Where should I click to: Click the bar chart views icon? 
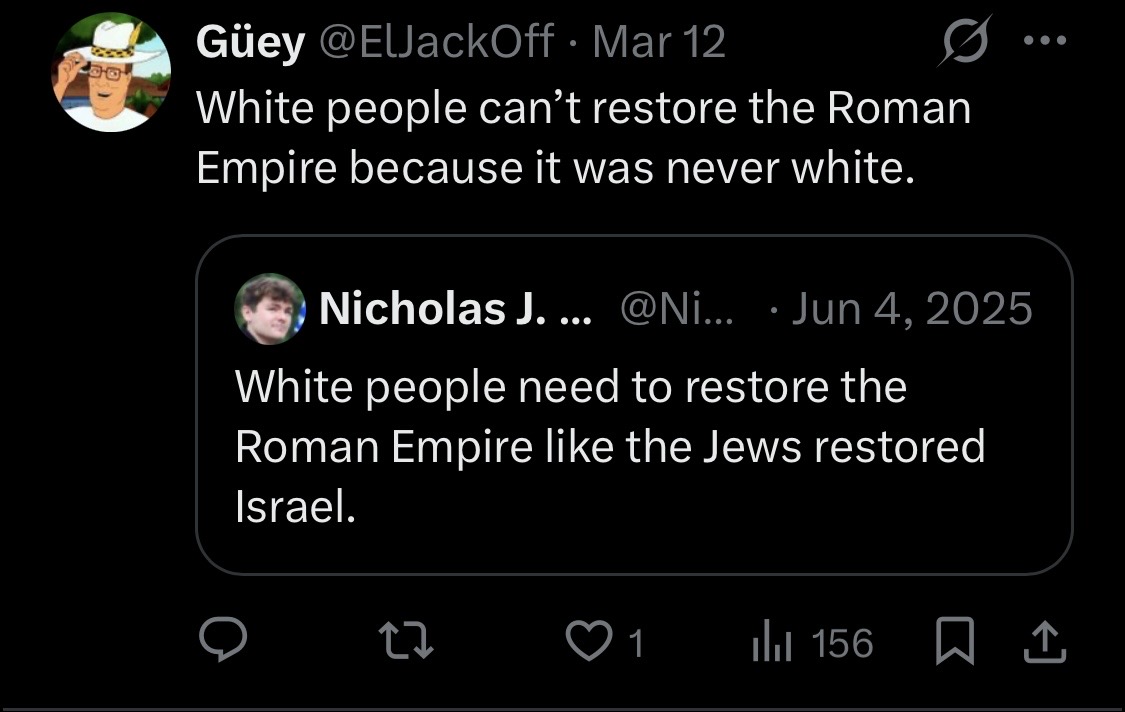(771, 643)
